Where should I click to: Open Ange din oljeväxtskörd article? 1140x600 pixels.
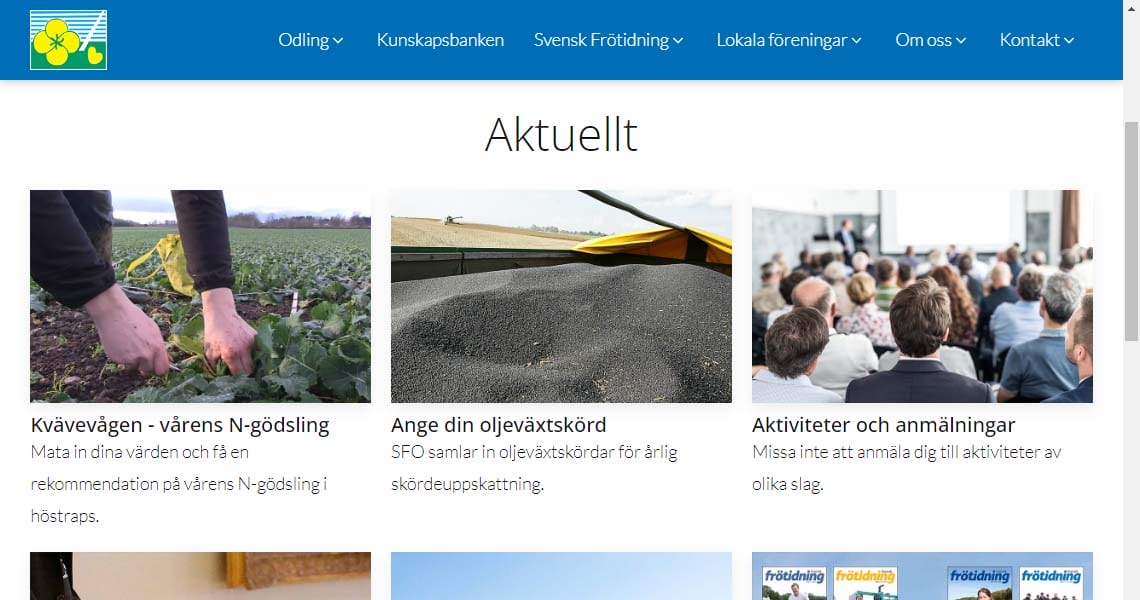tap(499, 425)
